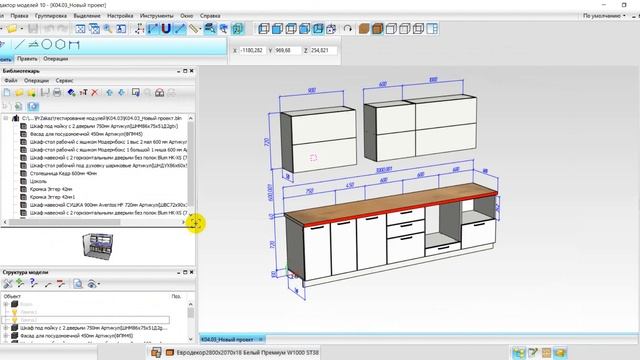
Task: Click the blue down arrow in Библиотекарь
Action: [x=122, y=93]
